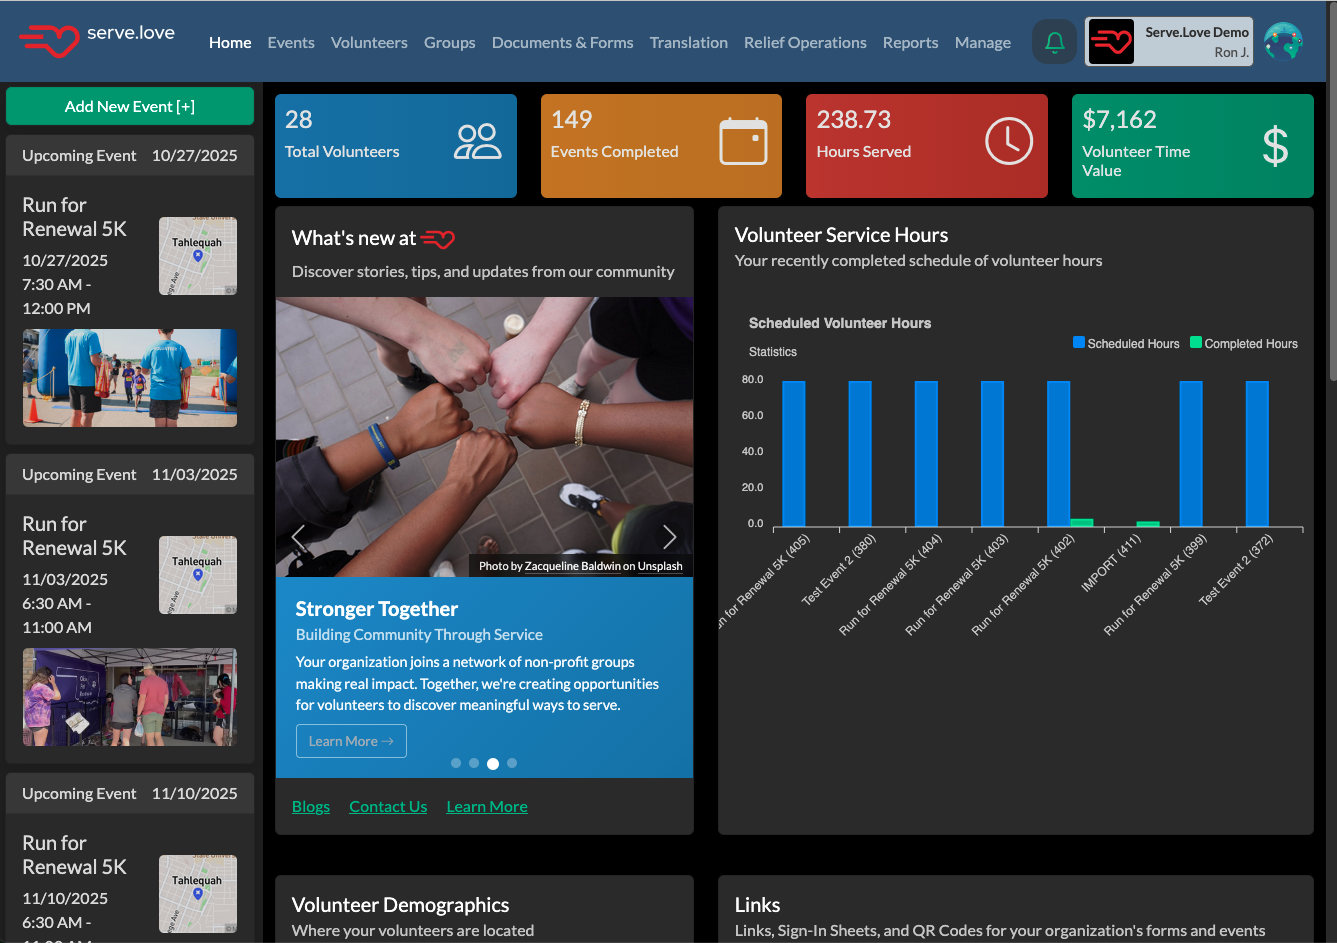
Task: Click the Total Volunteers people icon
Action: [478, 142]
